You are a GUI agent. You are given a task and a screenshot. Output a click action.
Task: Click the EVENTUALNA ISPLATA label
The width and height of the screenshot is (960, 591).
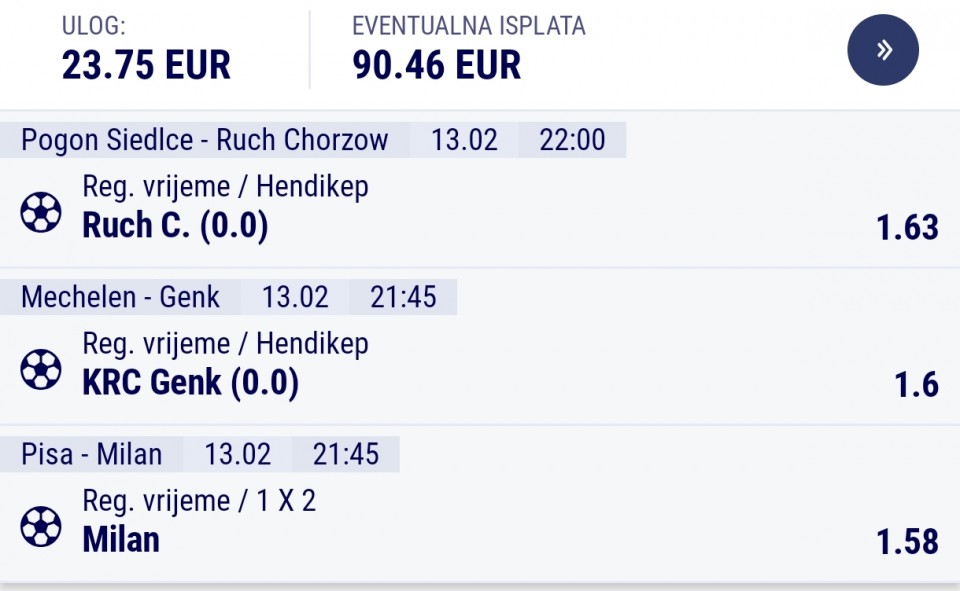click(x=468, y=26)
